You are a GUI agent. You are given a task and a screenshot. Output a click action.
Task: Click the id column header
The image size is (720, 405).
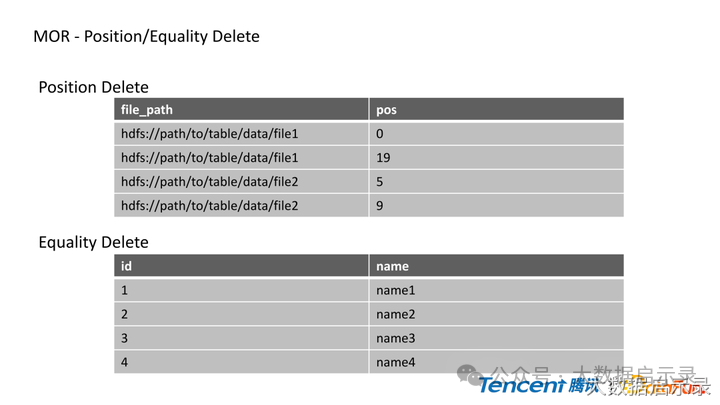coord(241,266)
